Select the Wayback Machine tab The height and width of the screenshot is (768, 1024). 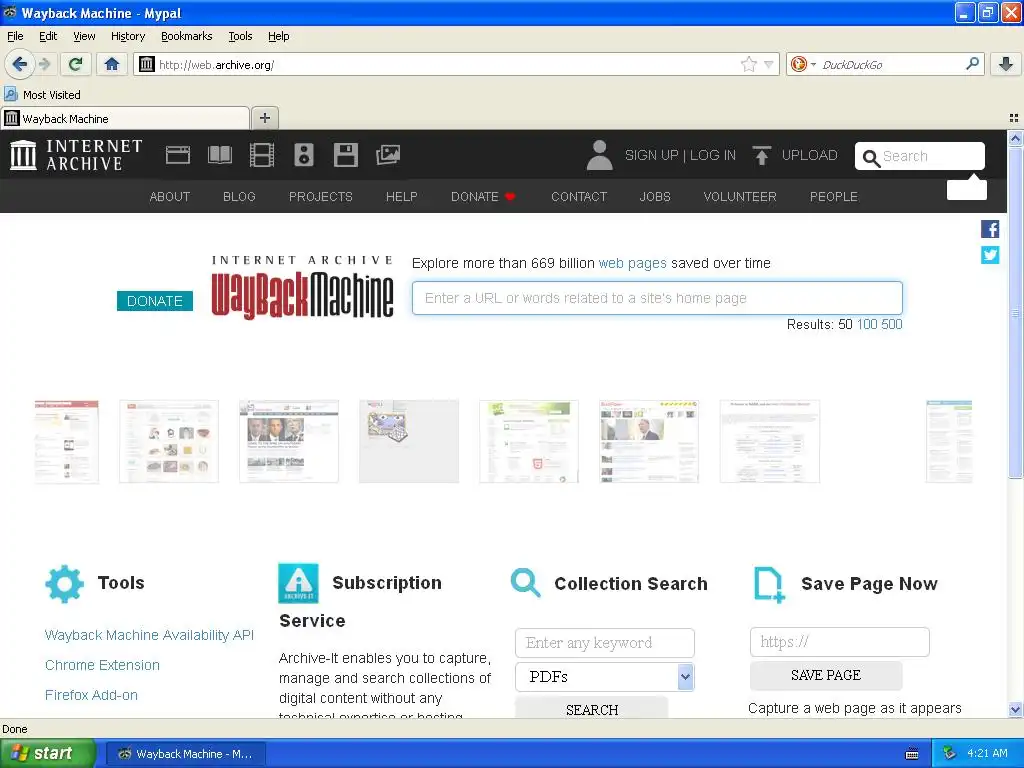pyautogui.click(x=125, y=118)
